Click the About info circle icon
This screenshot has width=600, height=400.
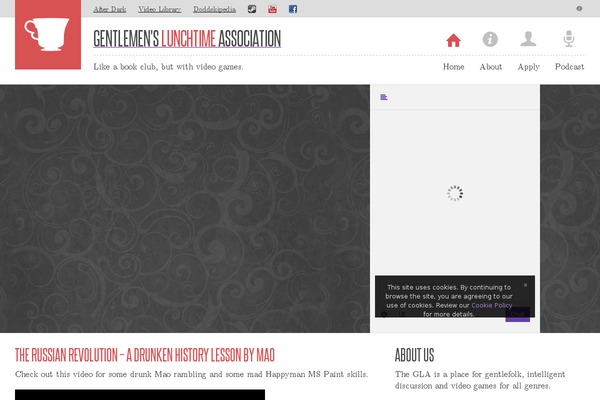tap(490, 39)
